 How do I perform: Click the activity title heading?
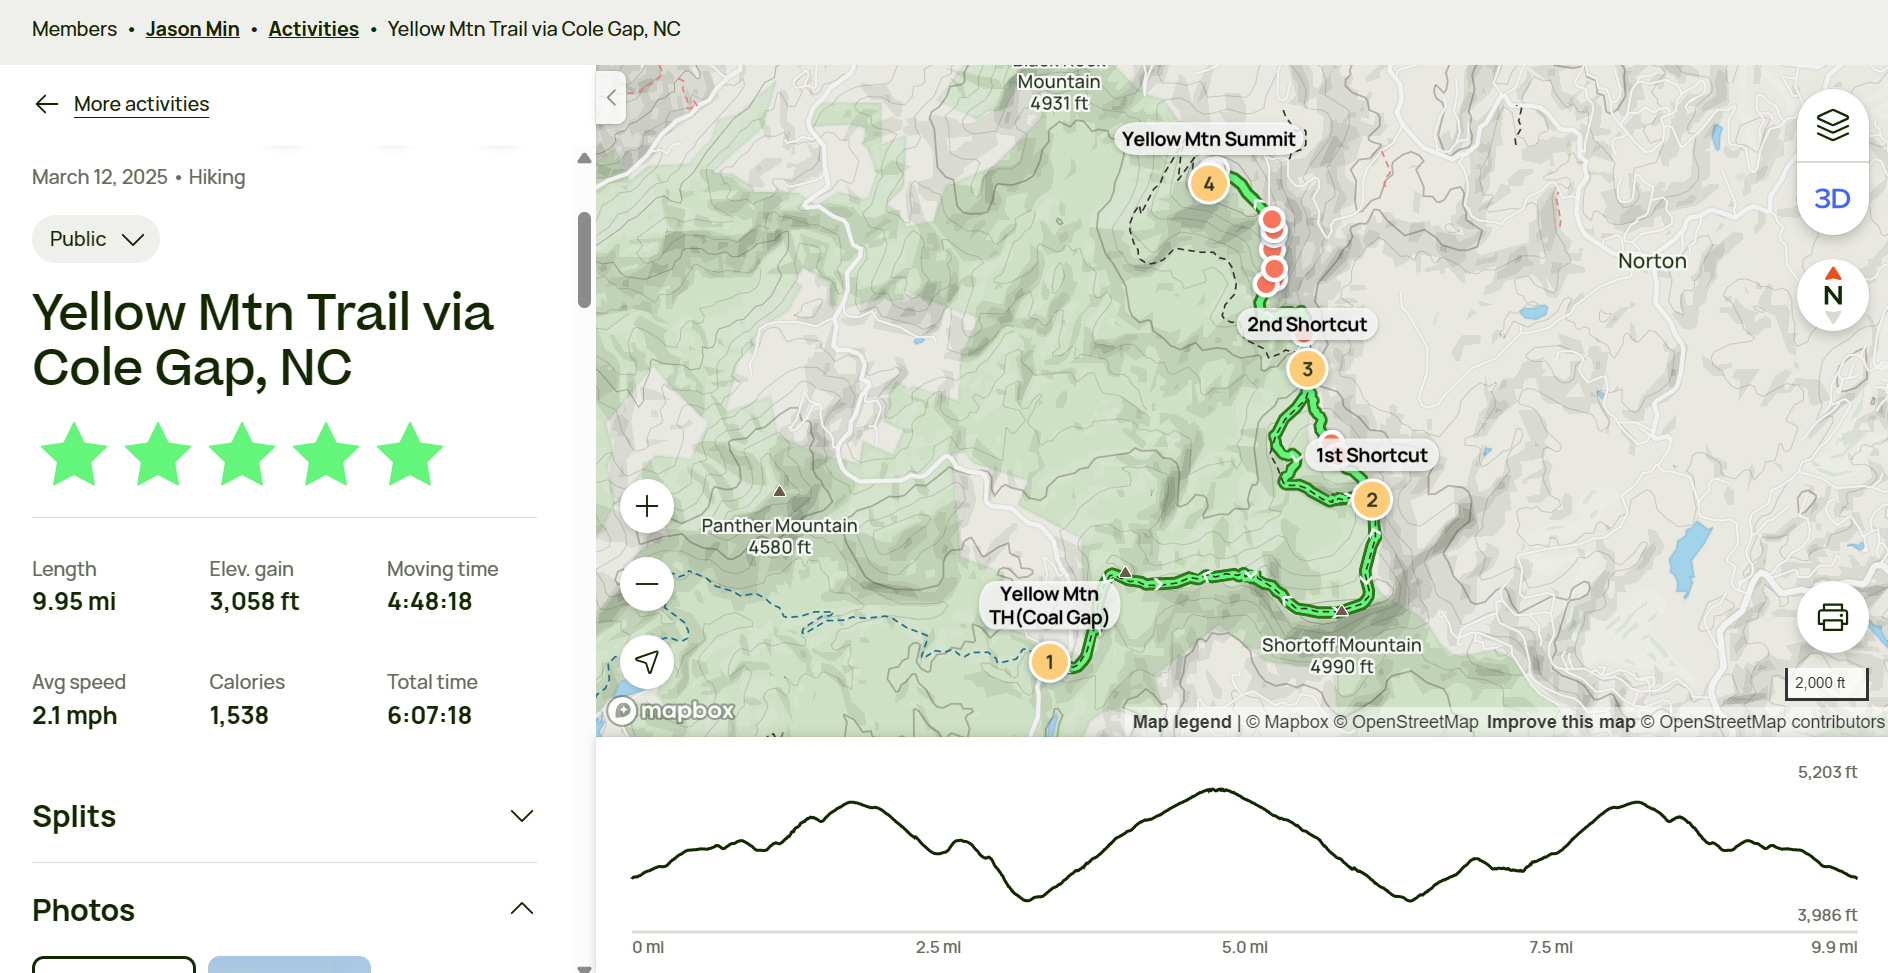(x=262, y=339)
